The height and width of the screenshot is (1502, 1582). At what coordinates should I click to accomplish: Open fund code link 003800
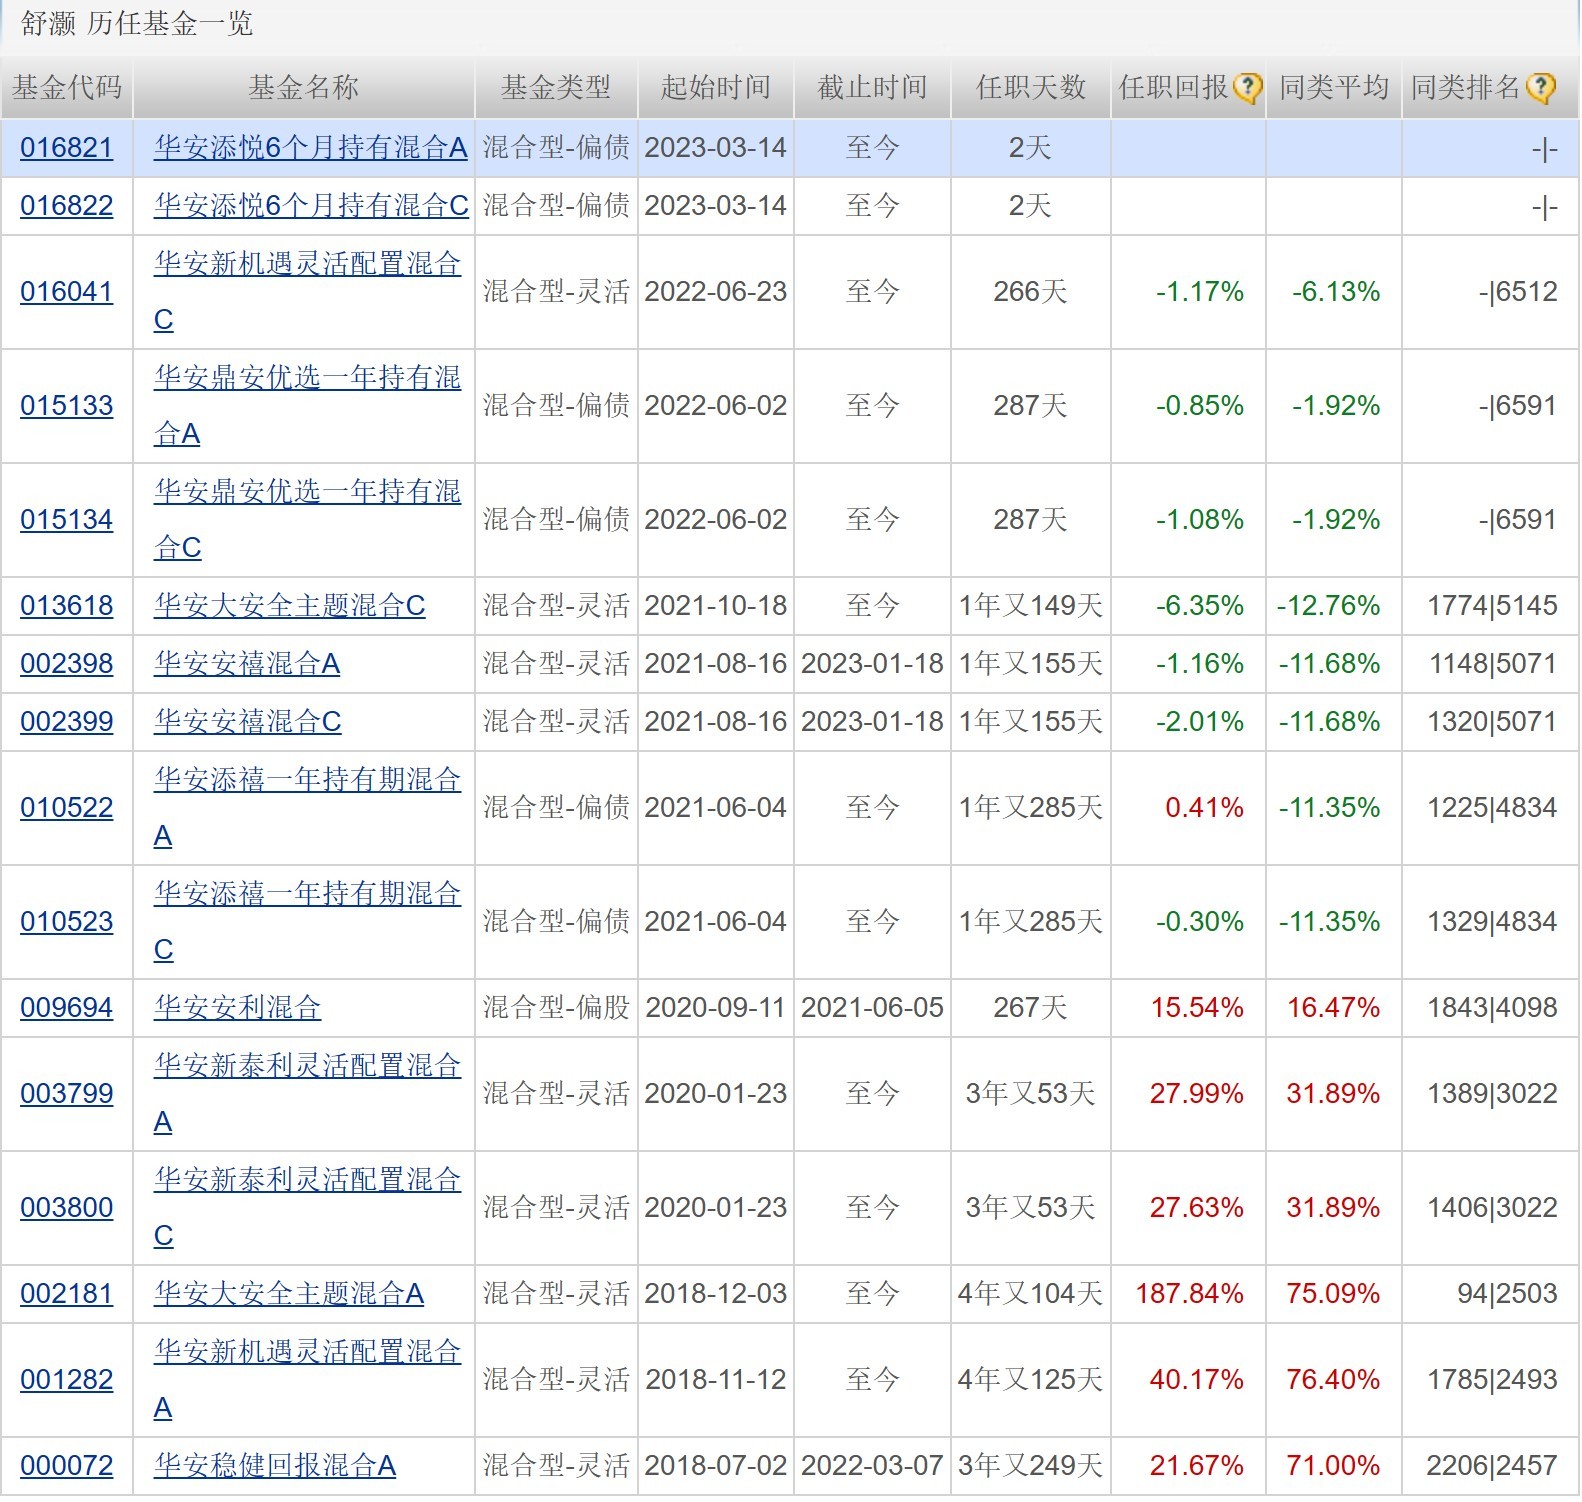tap(67, 1208)
